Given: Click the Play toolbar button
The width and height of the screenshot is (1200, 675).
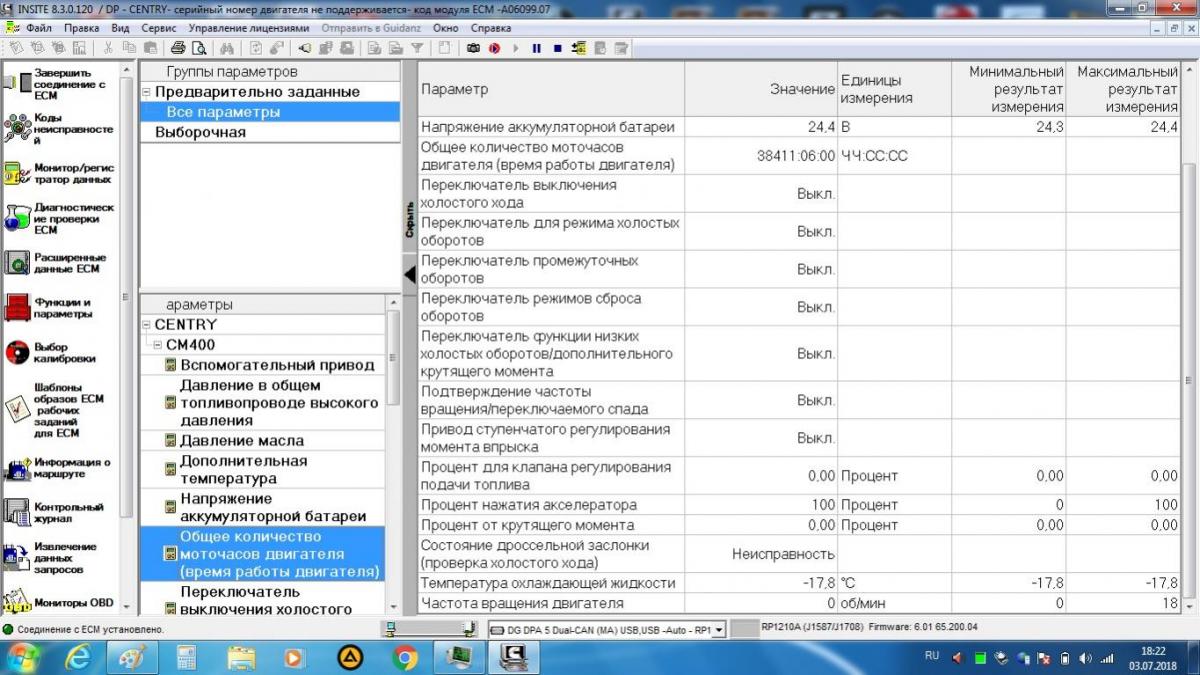Looking at the screenshot, I should click(516, 48).
